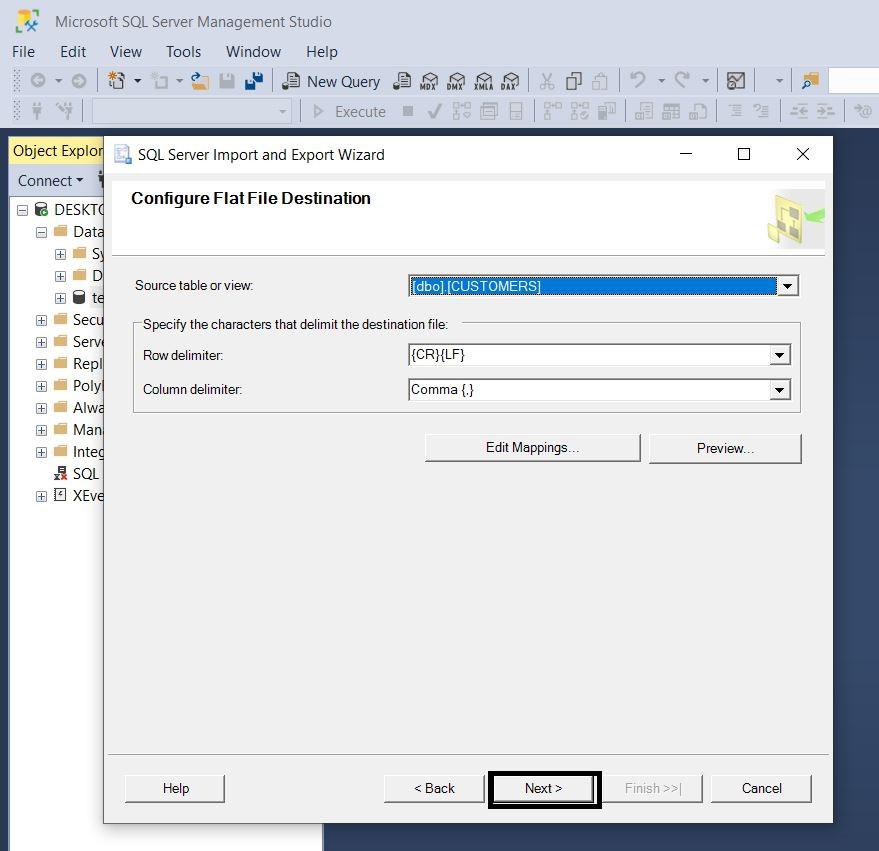Click the Quick Launch search field

[x=853, y=81]
